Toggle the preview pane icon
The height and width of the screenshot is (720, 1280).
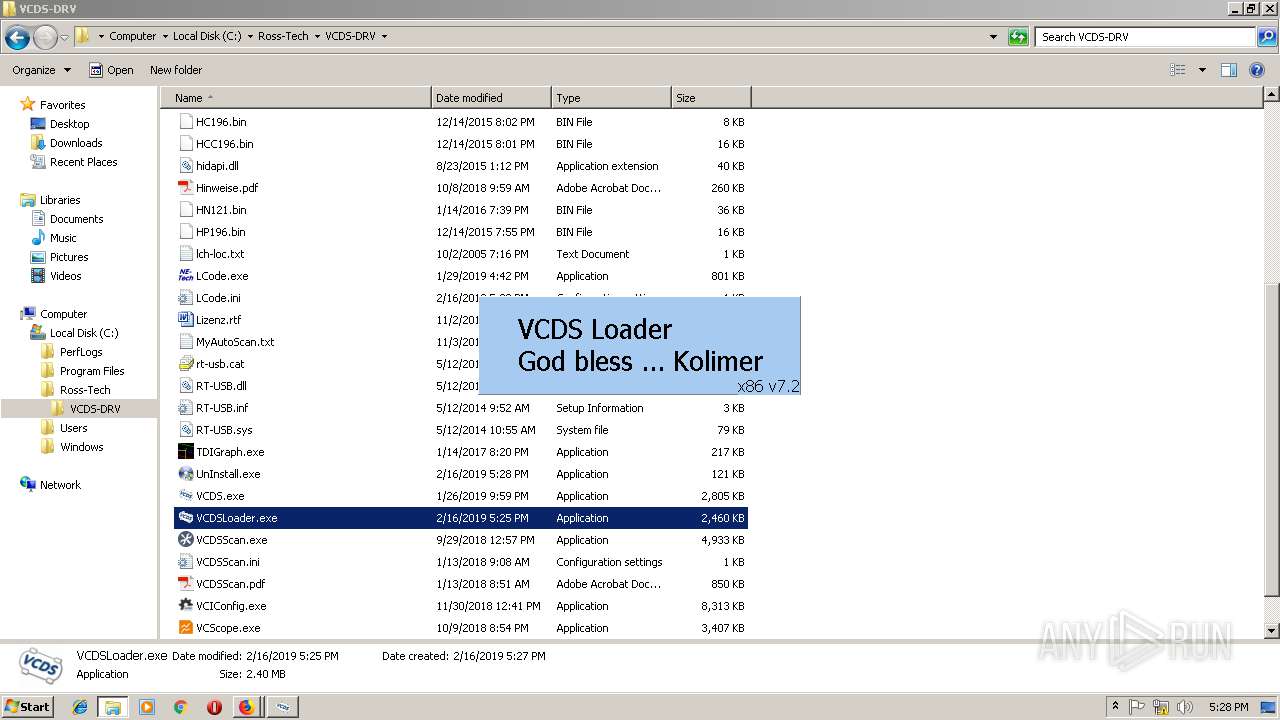[1229, 70]
